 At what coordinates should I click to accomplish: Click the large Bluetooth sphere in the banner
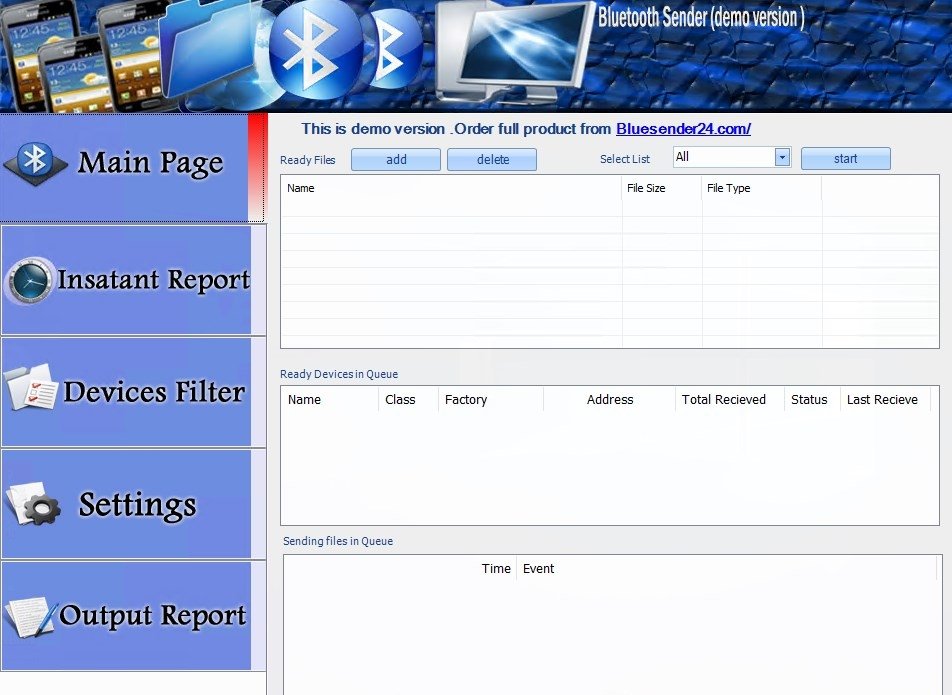pos(315,49)
